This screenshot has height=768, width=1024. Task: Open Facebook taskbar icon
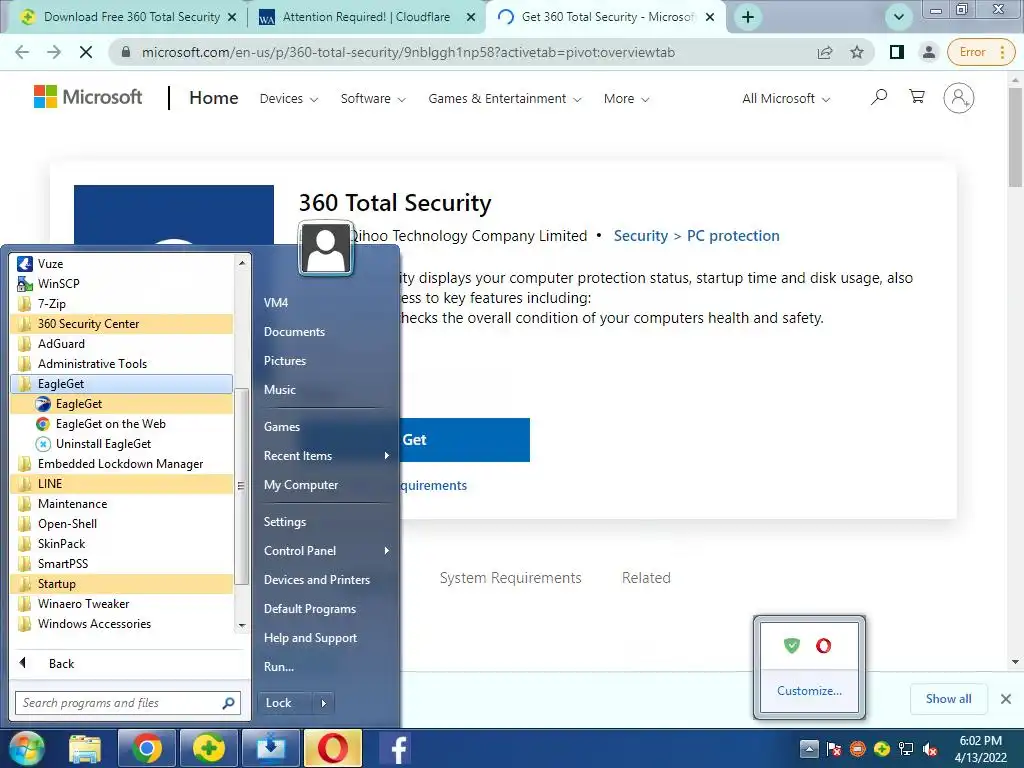click(395, 748)
